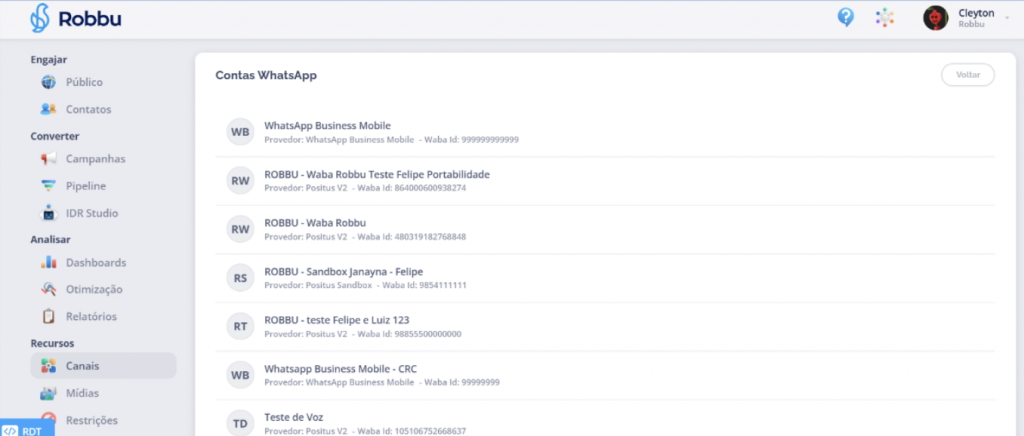This screenshot has height=436, width=1024.
Task: Click the RDT developer badge
Action: [26, 430]
